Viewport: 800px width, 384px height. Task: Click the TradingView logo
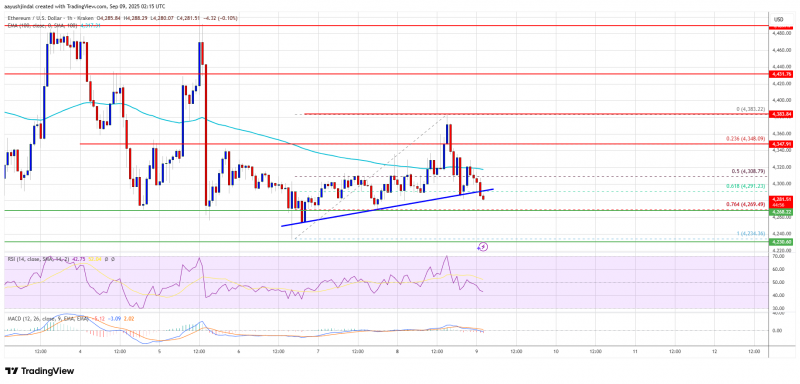[x=40, y=371]
